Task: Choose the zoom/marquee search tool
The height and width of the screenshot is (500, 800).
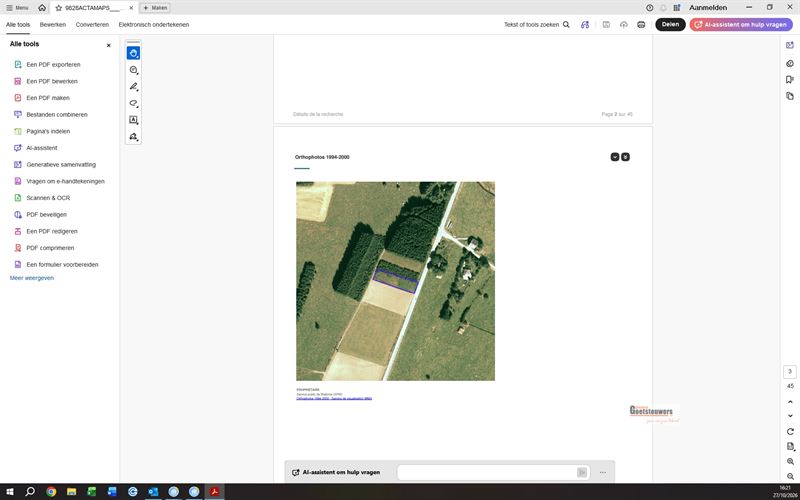Action: click(x=133, y=70)
